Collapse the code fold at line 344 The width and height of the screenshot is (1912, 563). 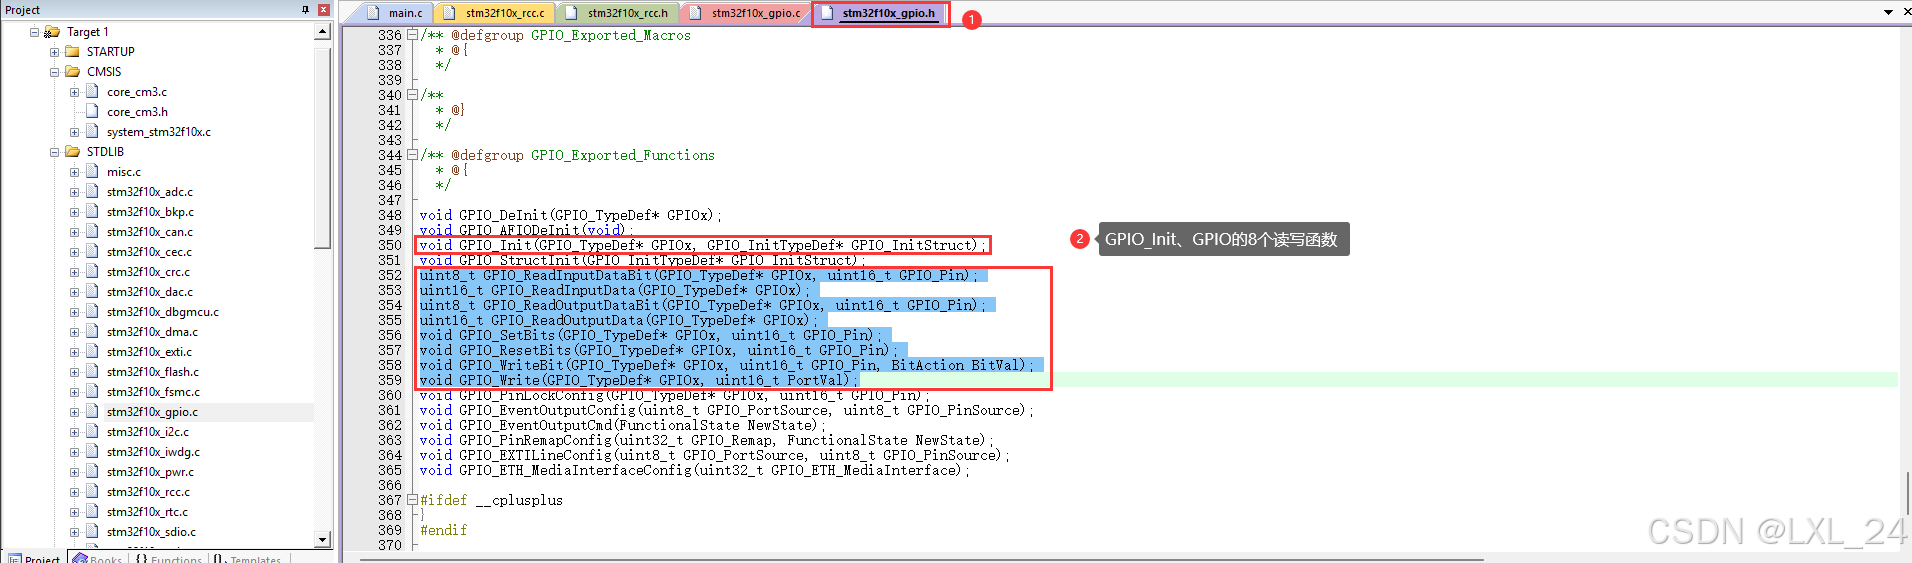[412, 155]
